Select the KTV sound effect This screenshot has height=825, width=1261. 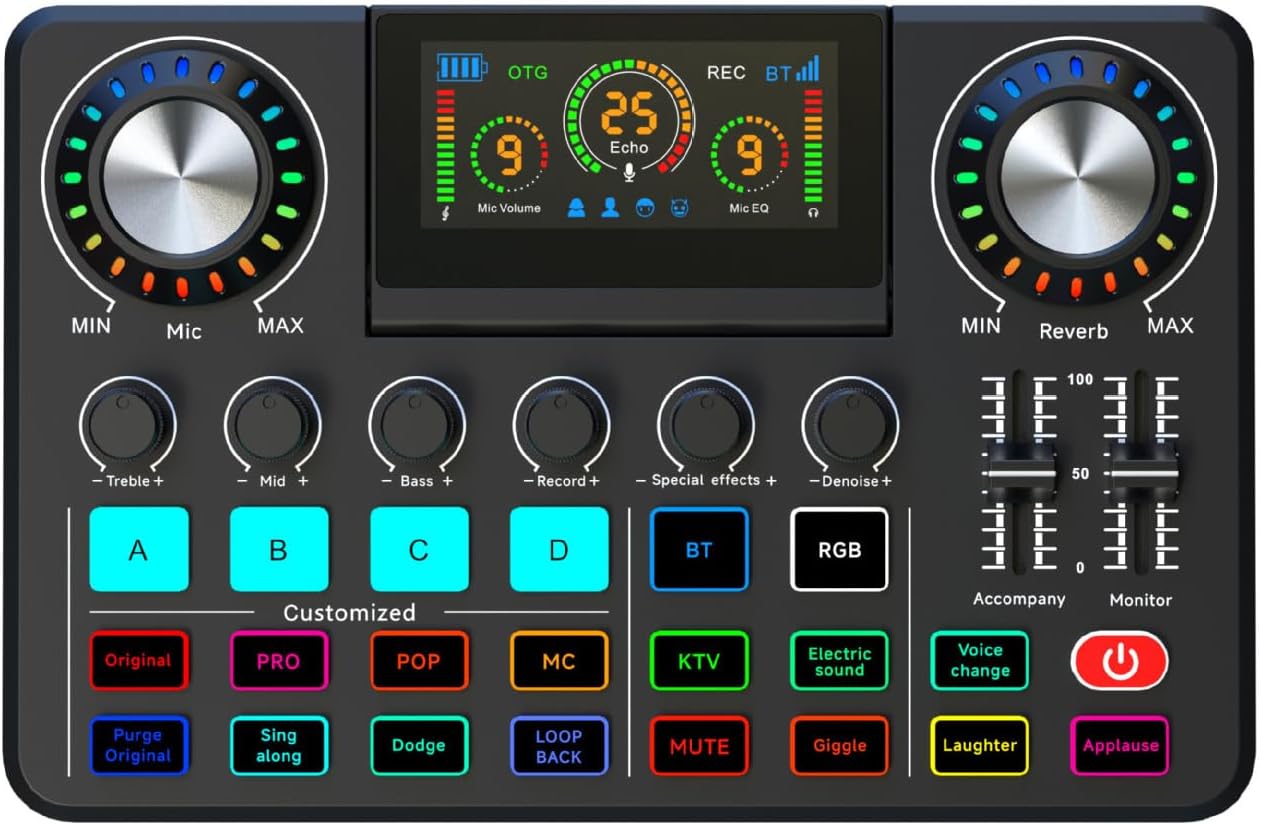tap(699, 660)
